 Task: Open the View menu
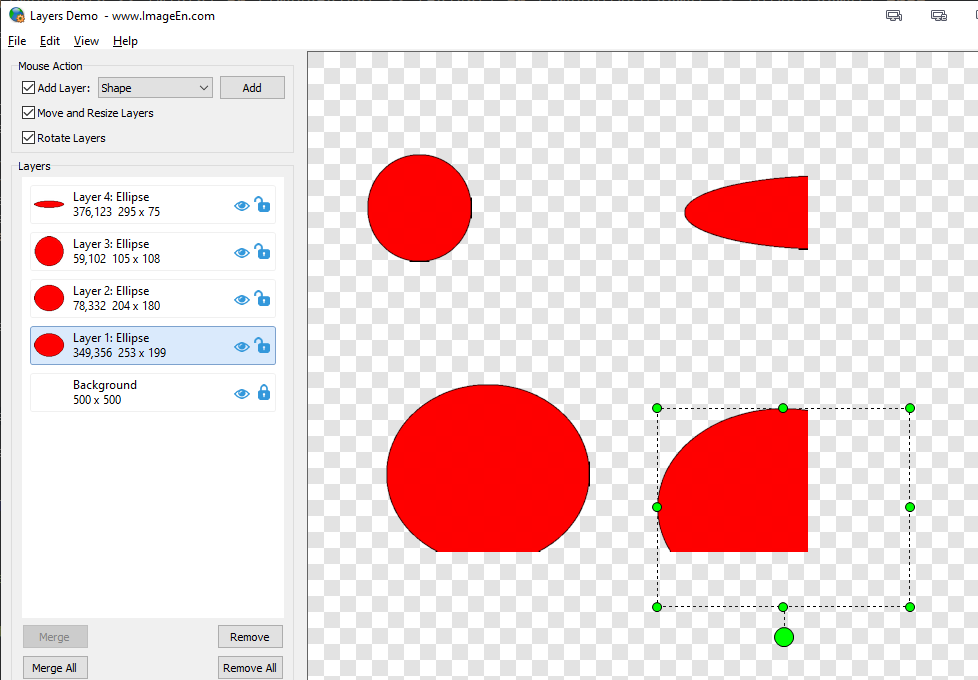click(86, 41)
